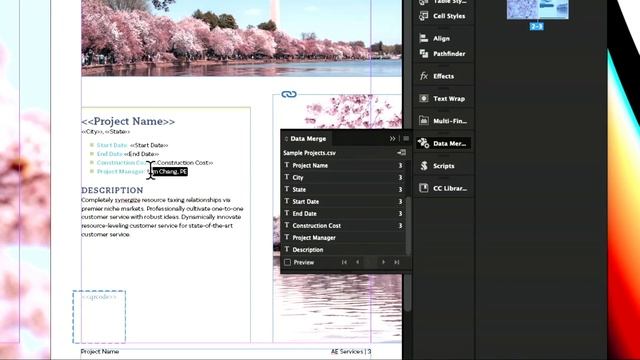Click the Sample Projects.csv source name
This screenshot has height=360, width=640.
(309, 153)
